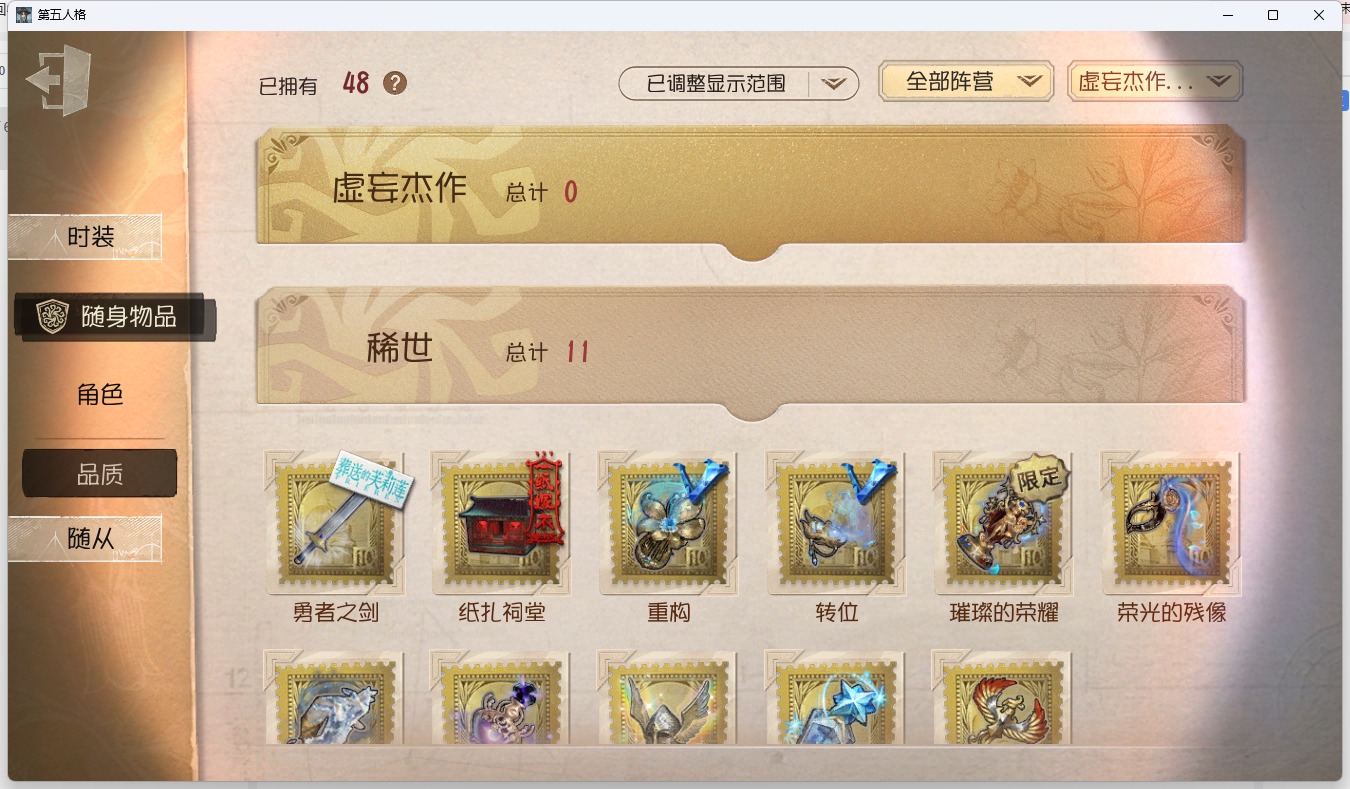Collapse the 稀世 section banner

click(750, 351)
